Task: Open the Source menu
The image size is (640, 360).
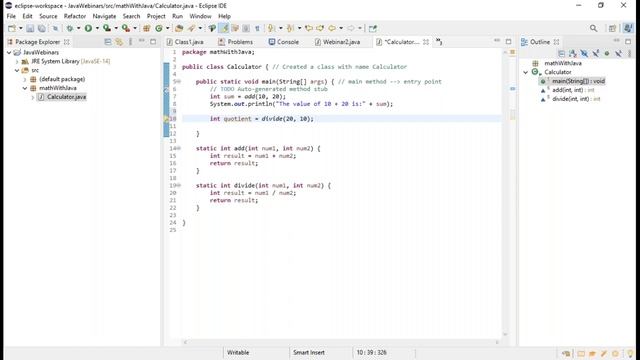Action: point(48,16)
